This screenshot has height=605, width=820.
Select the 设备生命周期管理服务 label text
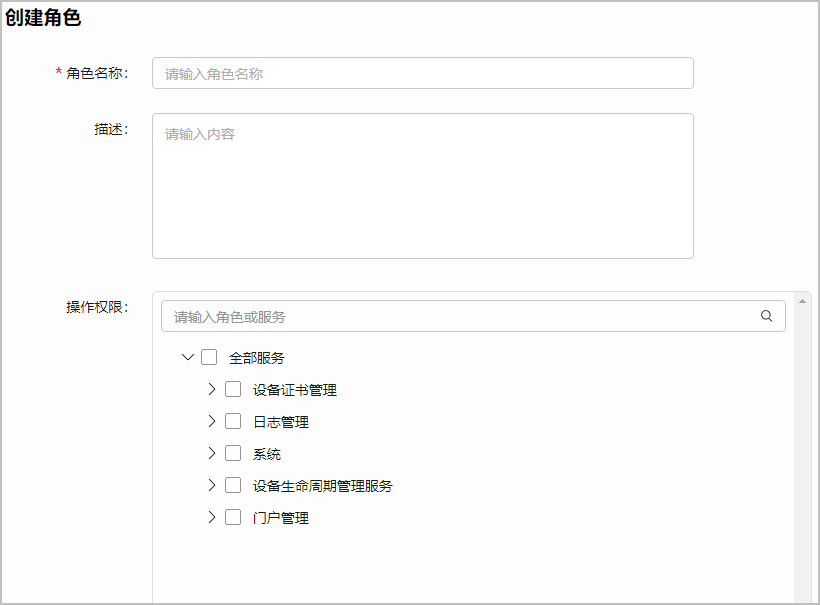point(323,486)
